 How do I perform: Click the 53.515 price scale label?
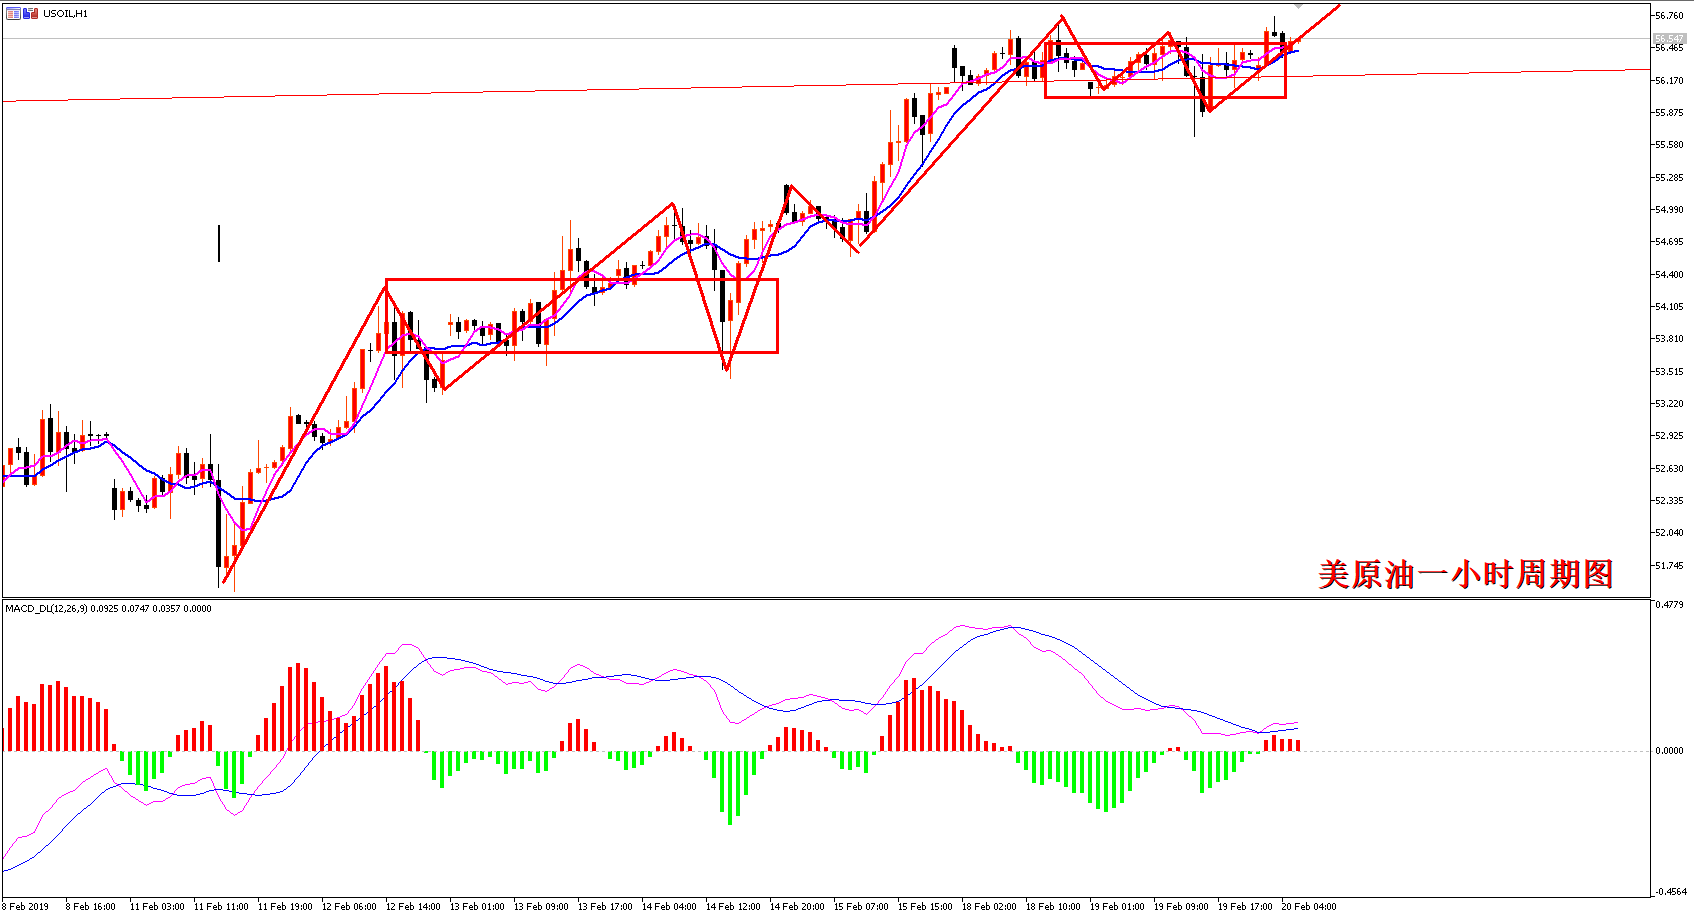point(1669,371)
